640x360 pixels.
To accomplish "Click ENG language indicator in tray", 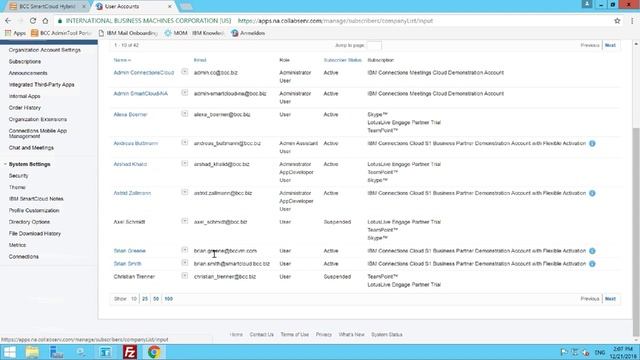I will [x=600, y=352].
